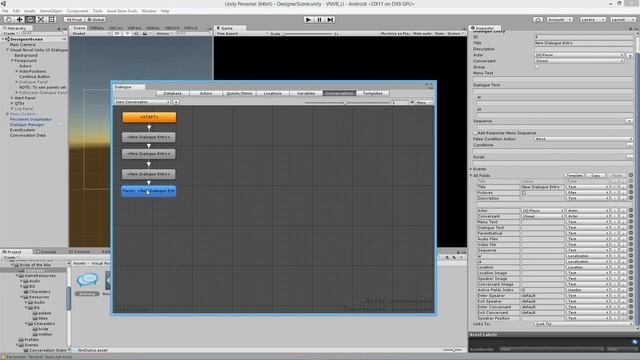Image resolution: width=640 pixels, height=360 pixels.
Task: Open the Conversant dropdown in Inspector
Action: pos(579,61)
